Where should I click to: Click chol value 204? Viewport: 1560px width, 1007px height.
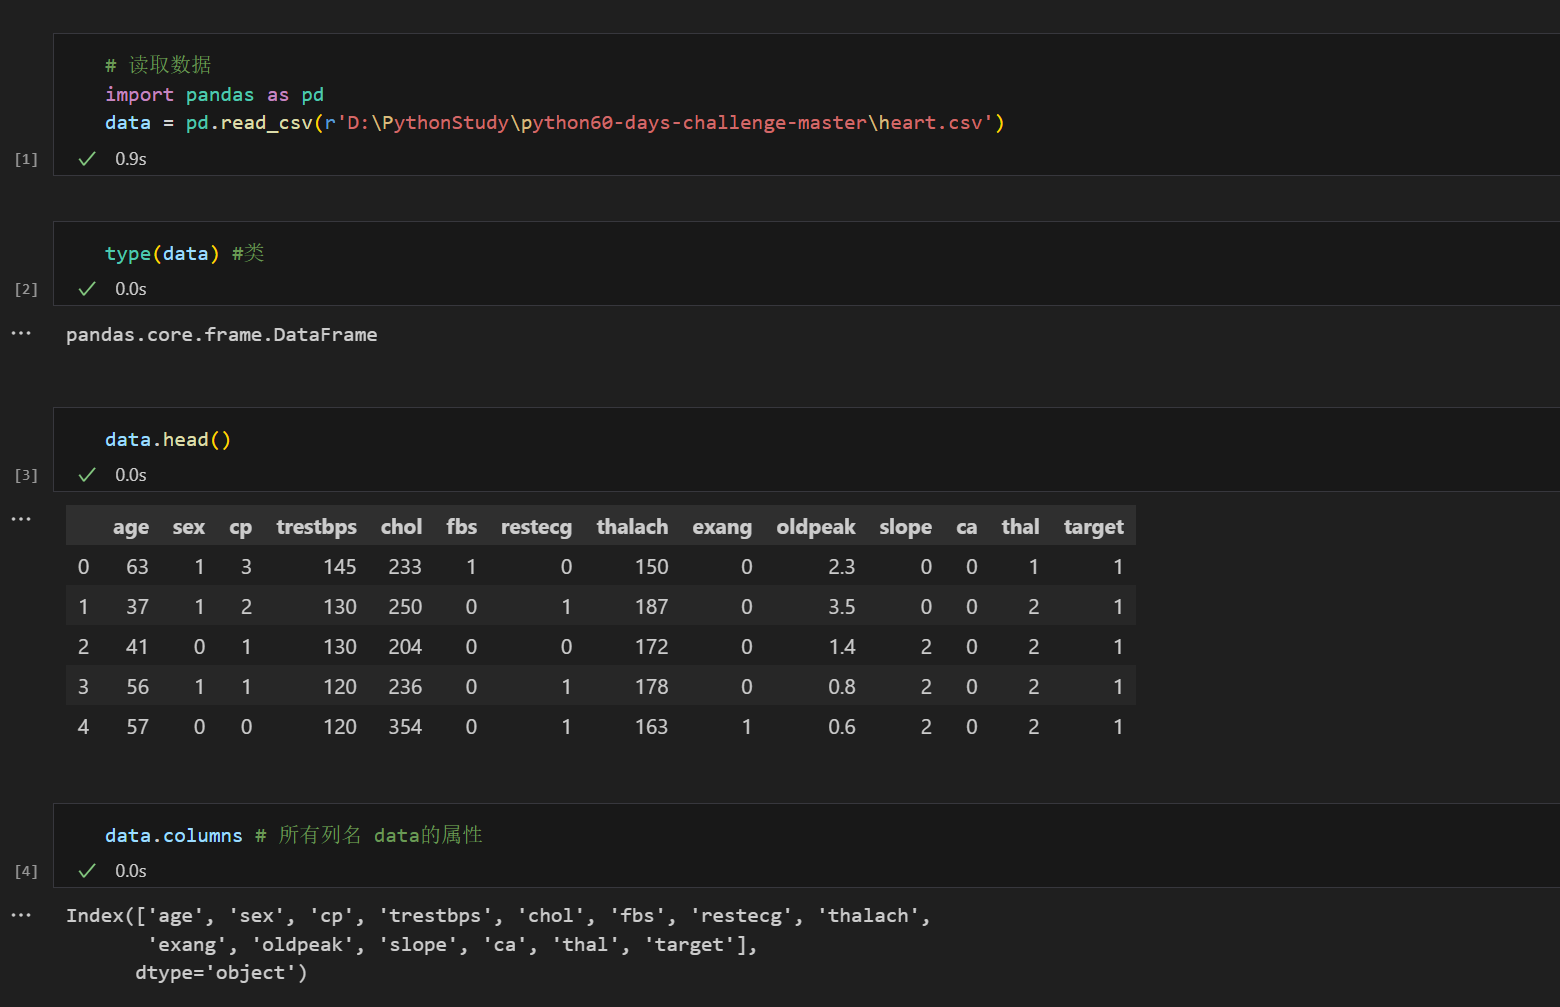pos(405,647)
